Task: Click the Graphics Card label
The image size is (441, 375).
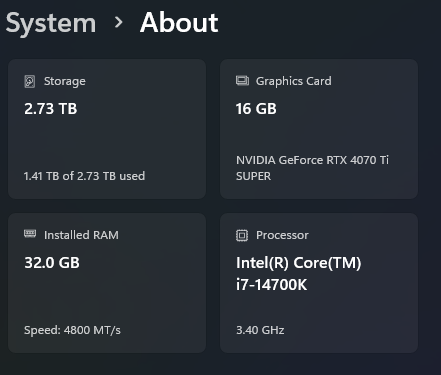Action: click(x=294, y=81)
